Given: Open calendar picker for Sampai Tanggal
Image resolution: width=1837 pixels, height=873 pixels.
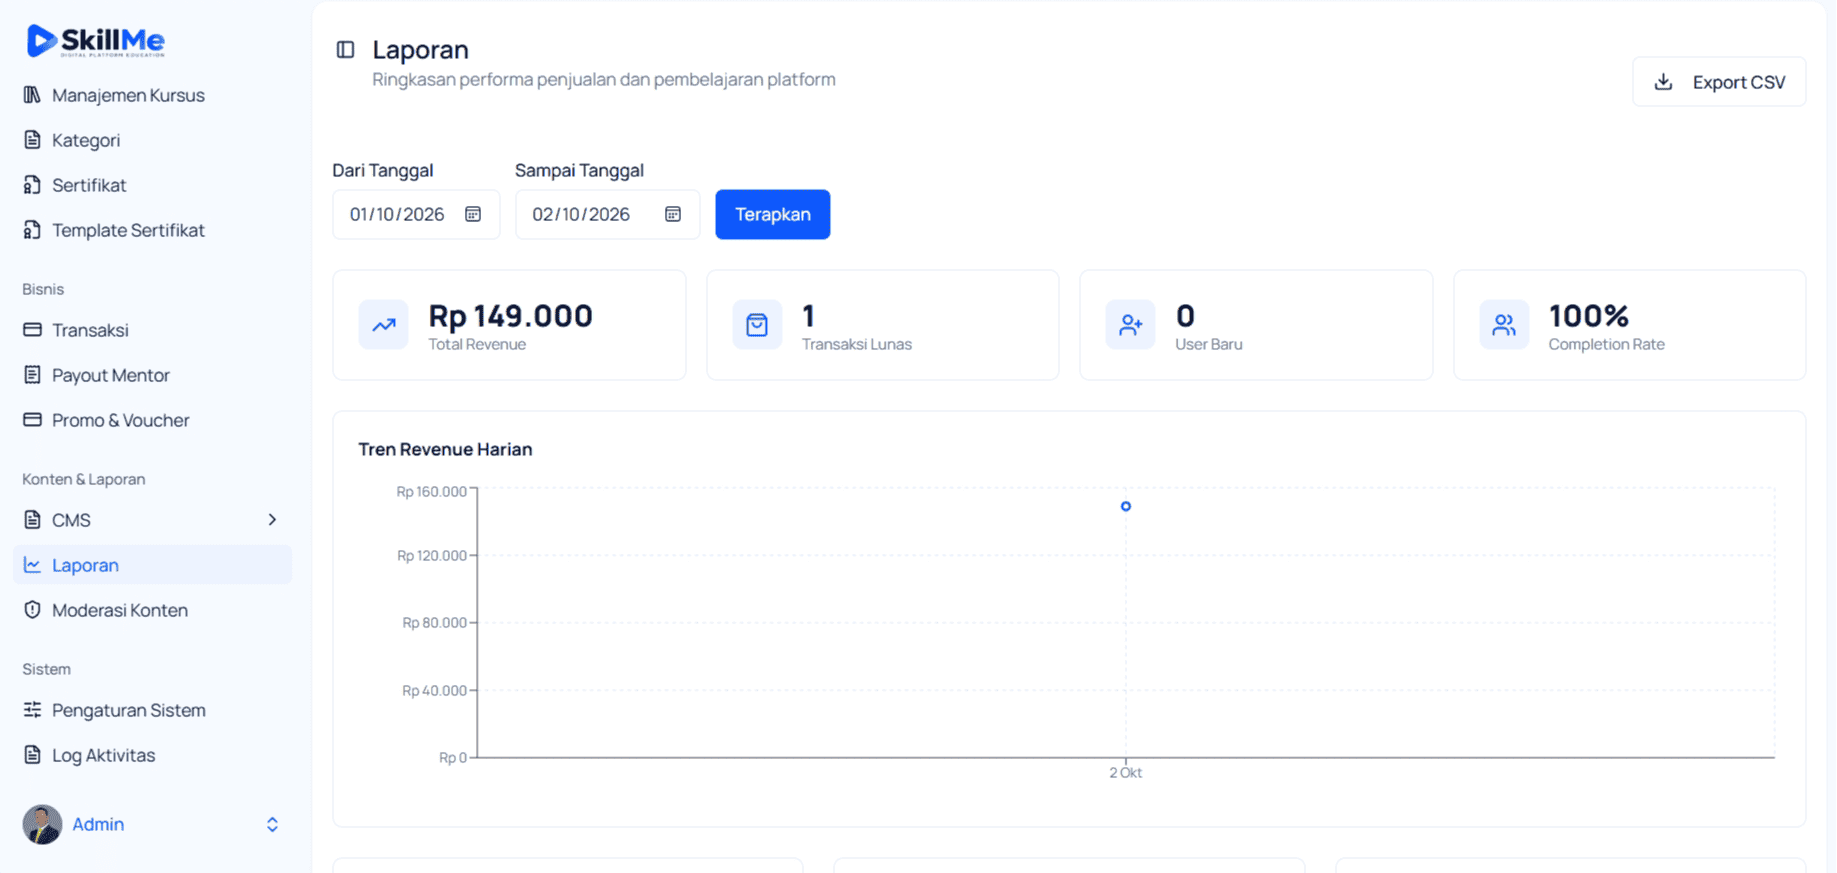Looking at the screenshot, I should pyautogui.click(x=673, y=214).
